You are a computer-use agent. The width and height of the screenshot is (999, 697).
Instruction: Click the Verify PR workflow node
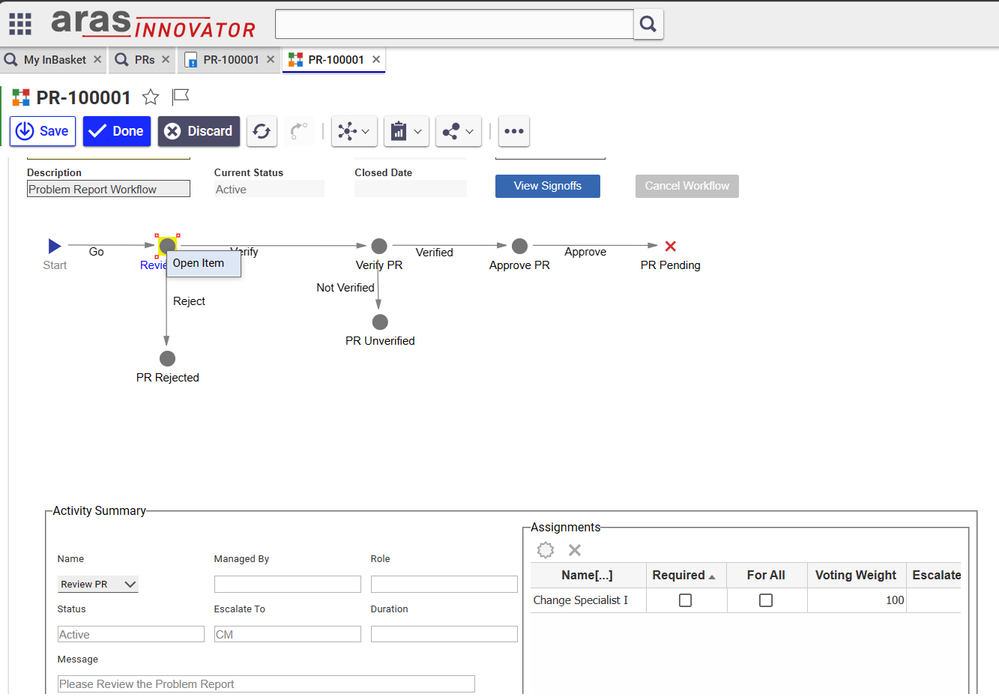379,246
